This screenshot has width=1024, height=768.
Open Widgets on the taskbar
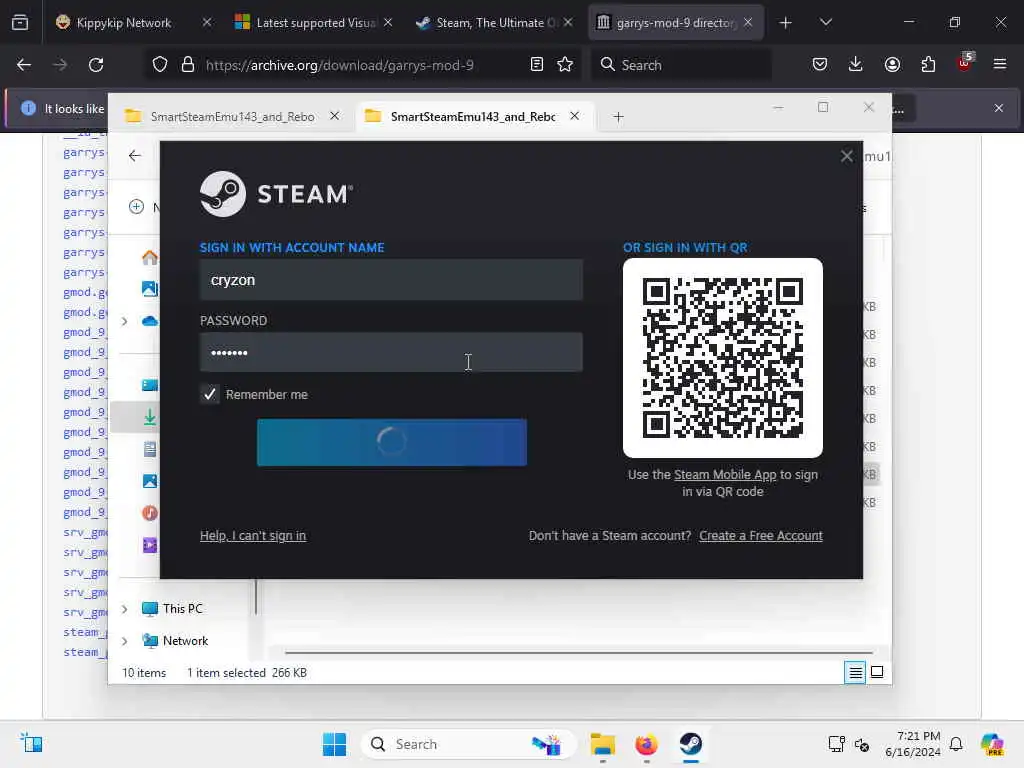tap(31, 743)
